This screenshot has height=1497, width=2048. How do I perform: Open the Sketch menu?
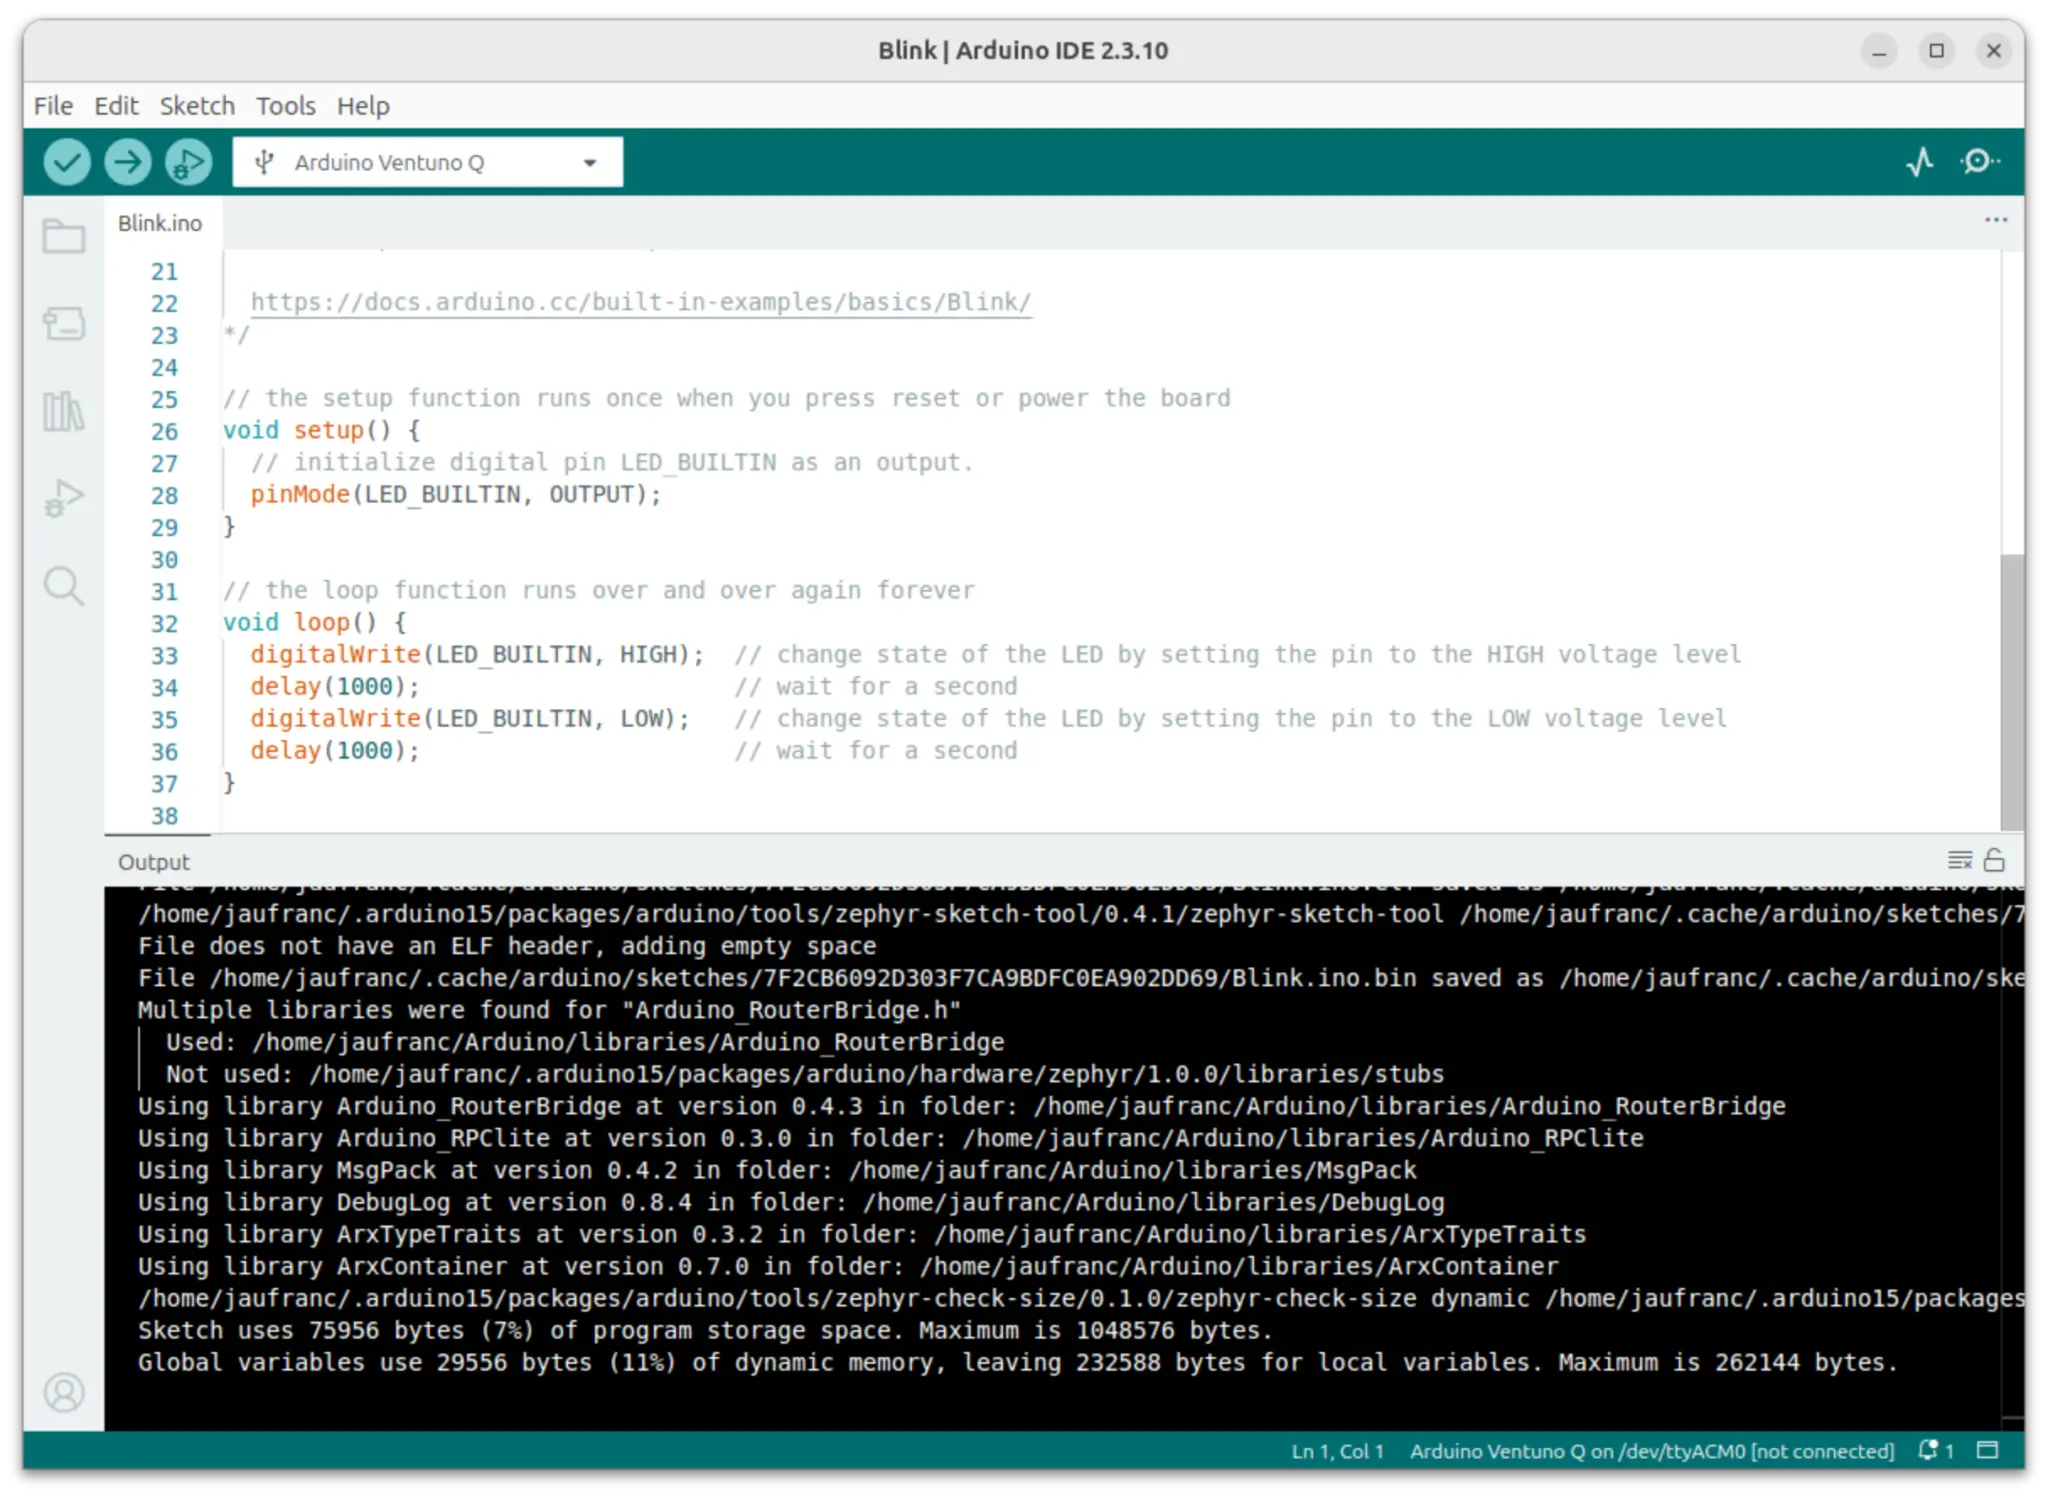click(x=197, y=105)
